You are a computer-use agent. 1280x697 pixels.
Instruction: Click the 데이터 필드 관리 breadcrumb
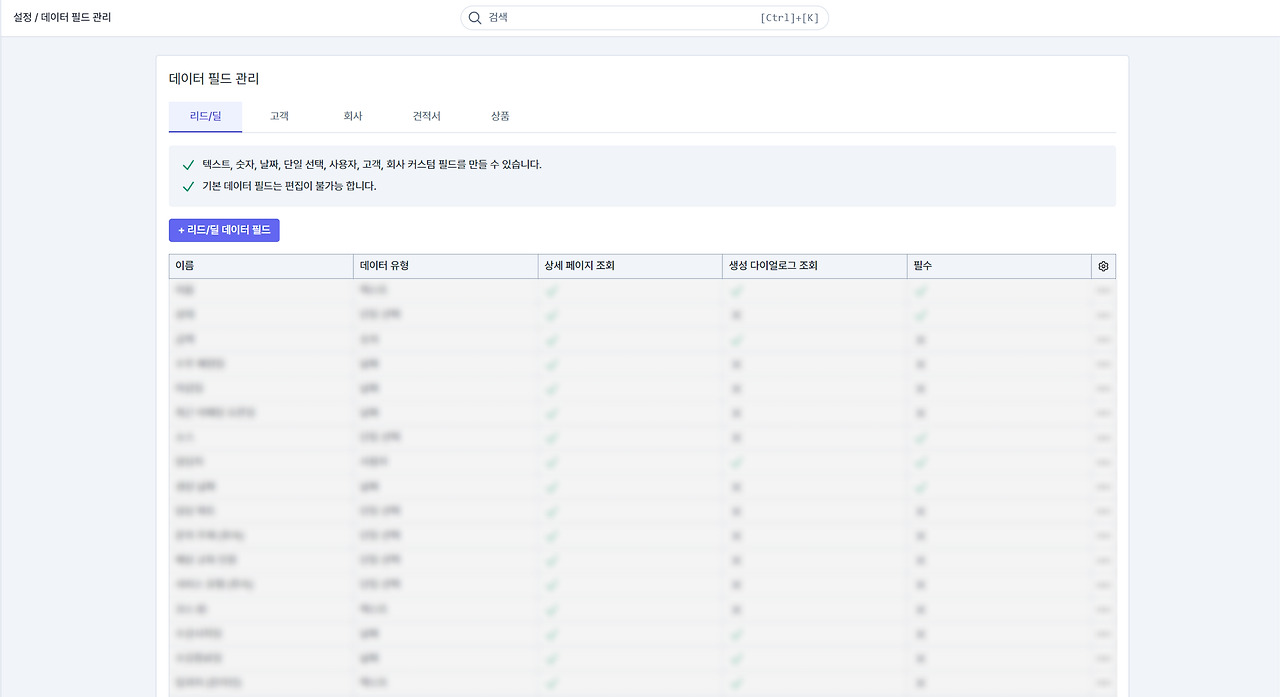point(76,18)
